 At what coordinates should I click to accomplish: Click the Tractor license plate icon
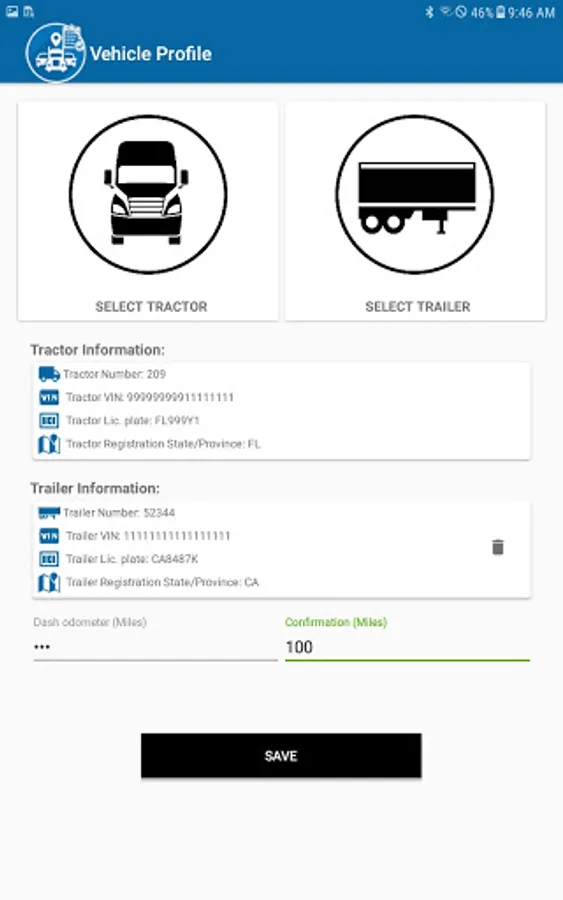[x=49, y=421]
